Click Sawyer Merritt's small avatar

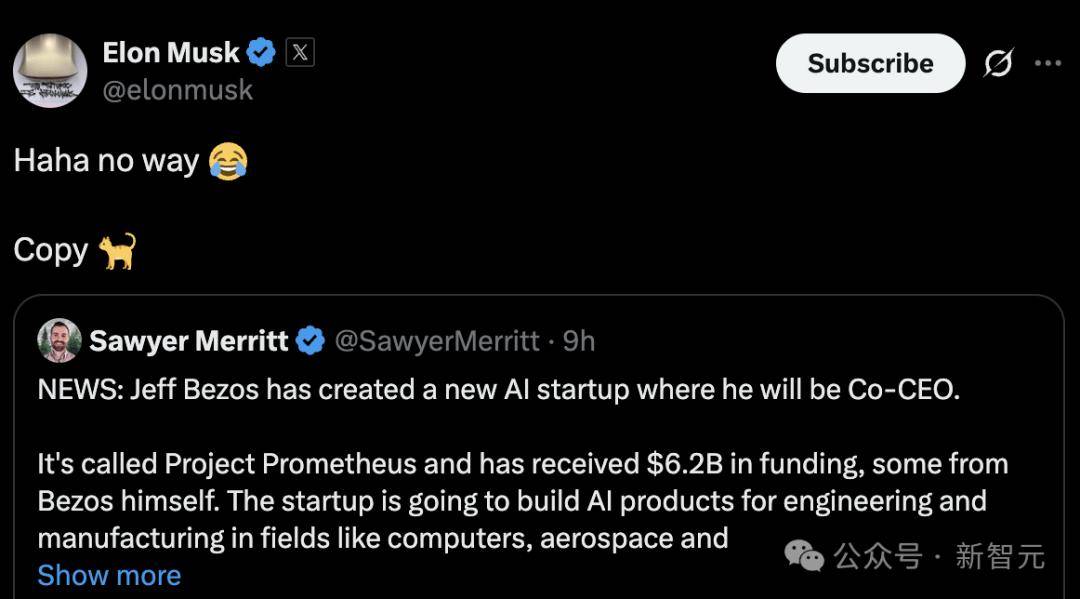59,341
